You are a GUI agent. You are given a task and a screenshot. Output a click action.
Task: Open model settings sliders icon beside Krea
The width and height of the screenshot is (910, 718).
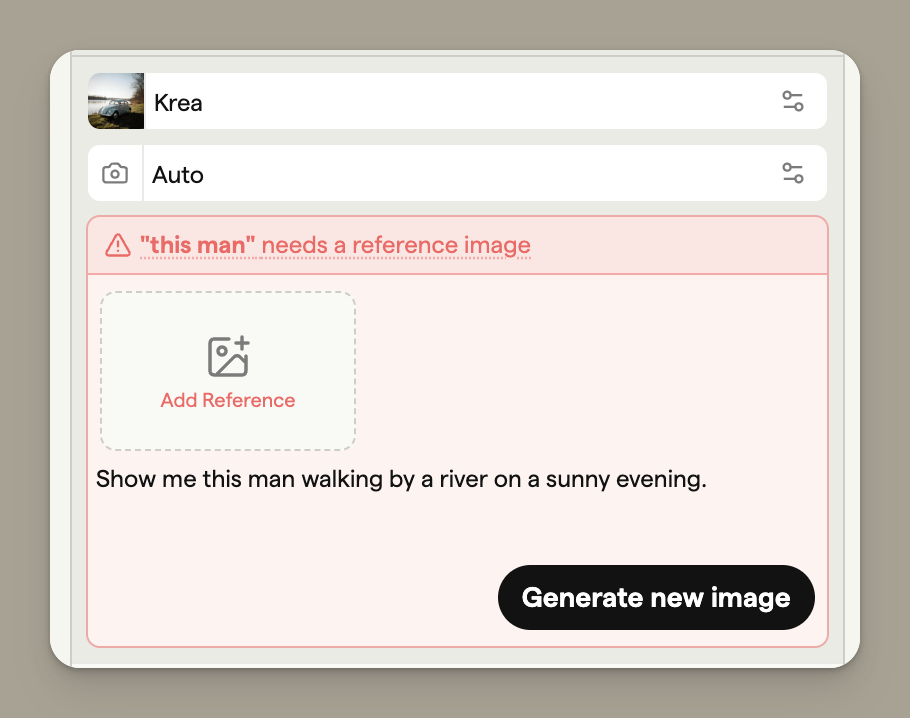click(x=792, y=101)
